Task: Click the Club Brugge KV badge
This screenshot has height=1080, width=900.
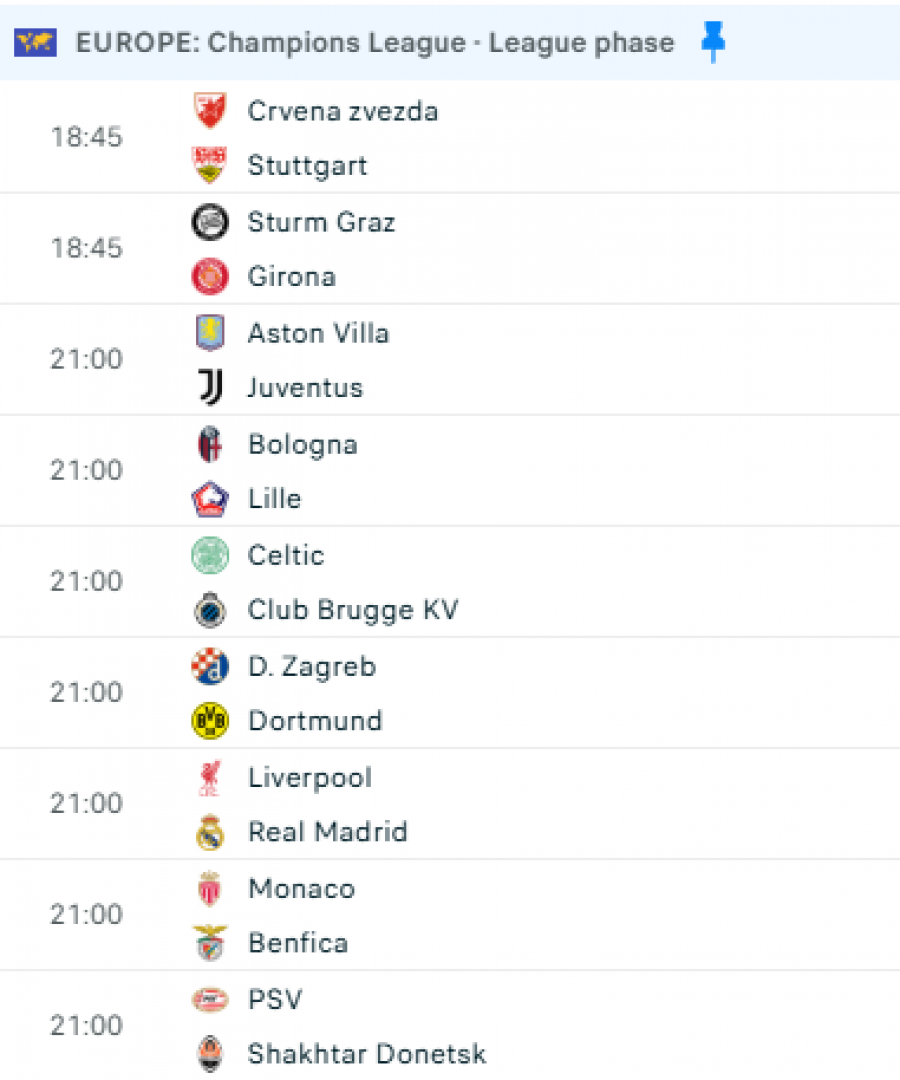Action: [210, 610]
